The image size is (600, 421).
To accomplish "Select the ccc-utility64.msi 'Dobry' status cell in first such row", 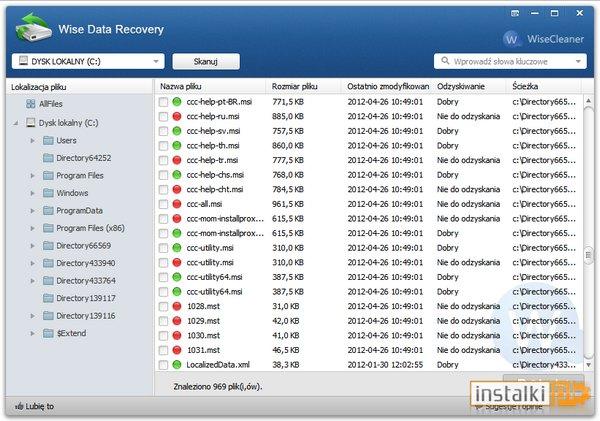I will (448, 277).
